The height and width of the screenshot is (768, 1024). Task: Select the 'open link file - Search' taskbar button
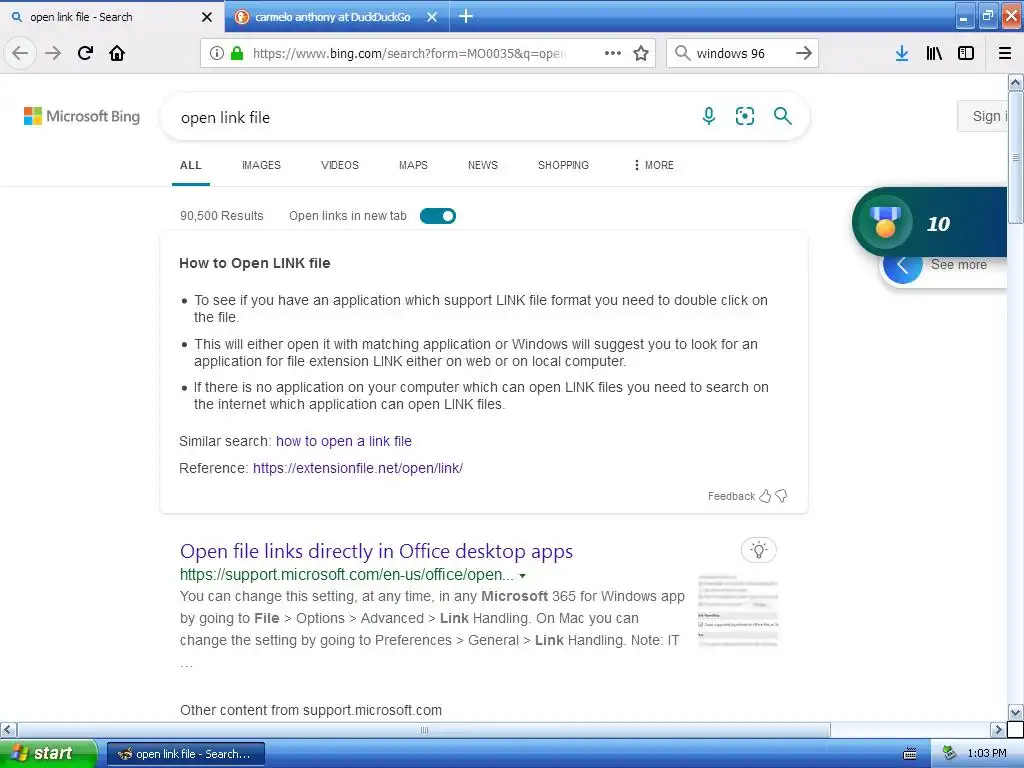[x=185, y=754]
